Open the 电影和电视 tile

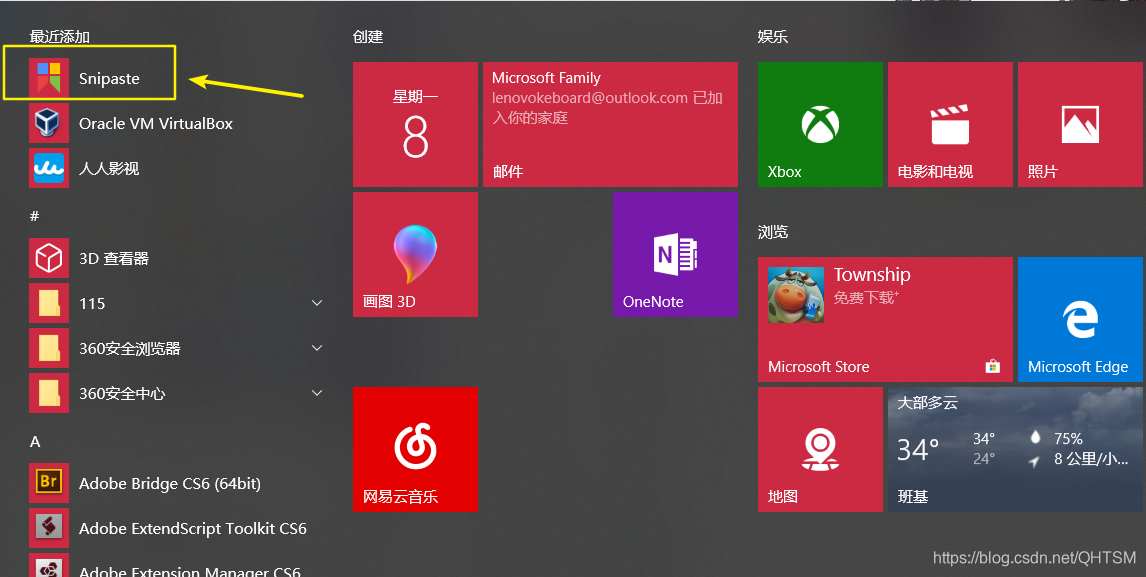pos(950,124)
